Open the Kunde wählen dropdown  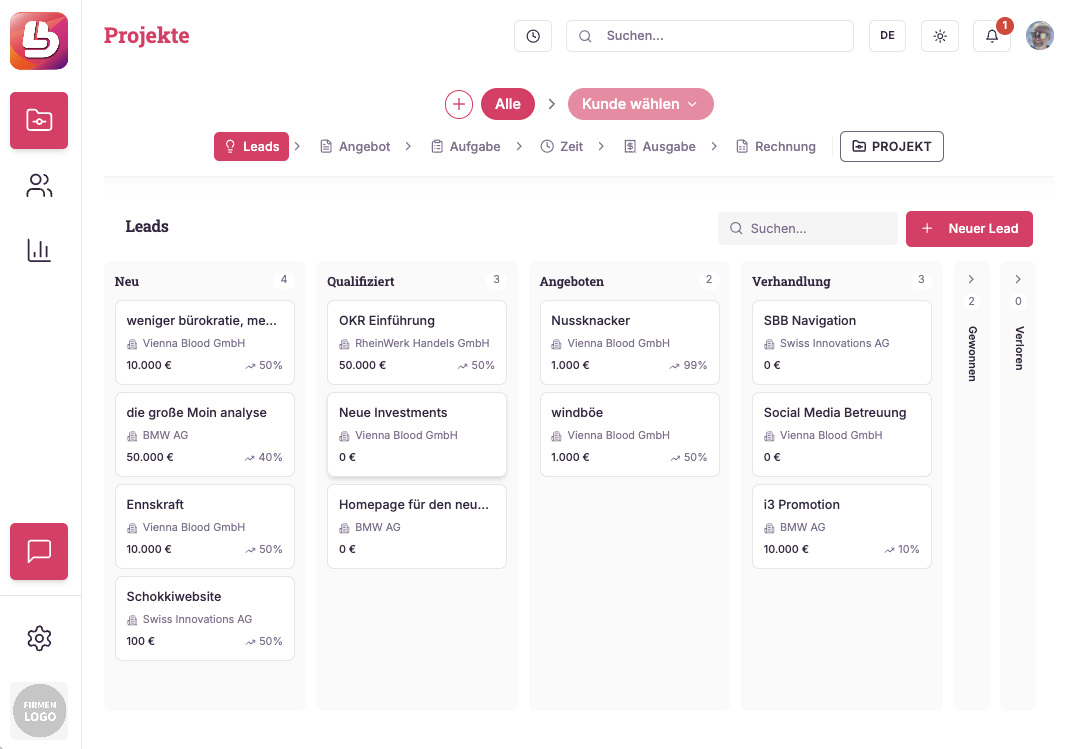tap(641, 104)
